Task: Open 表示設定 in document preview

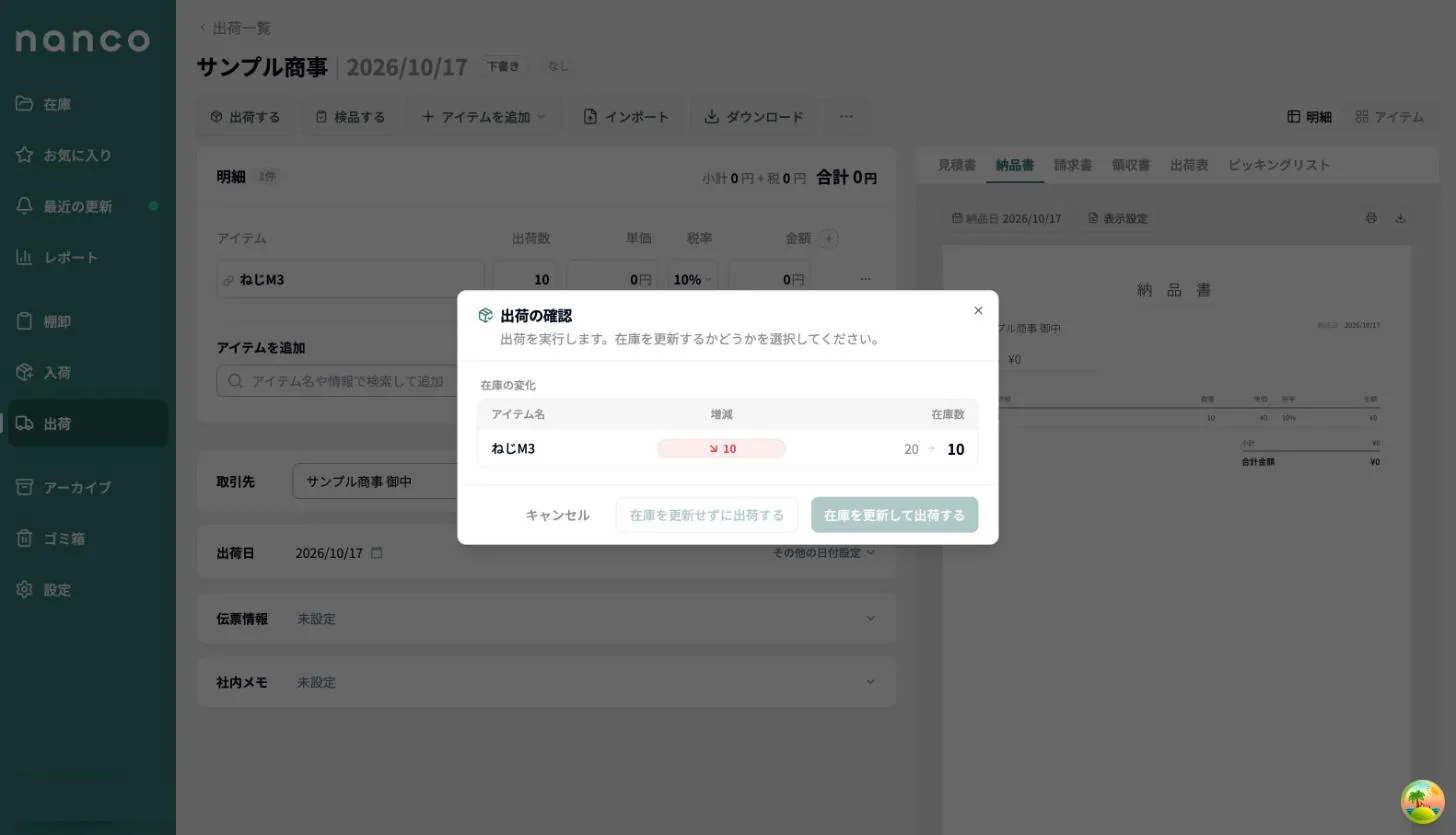Action: click(1117, 218)
